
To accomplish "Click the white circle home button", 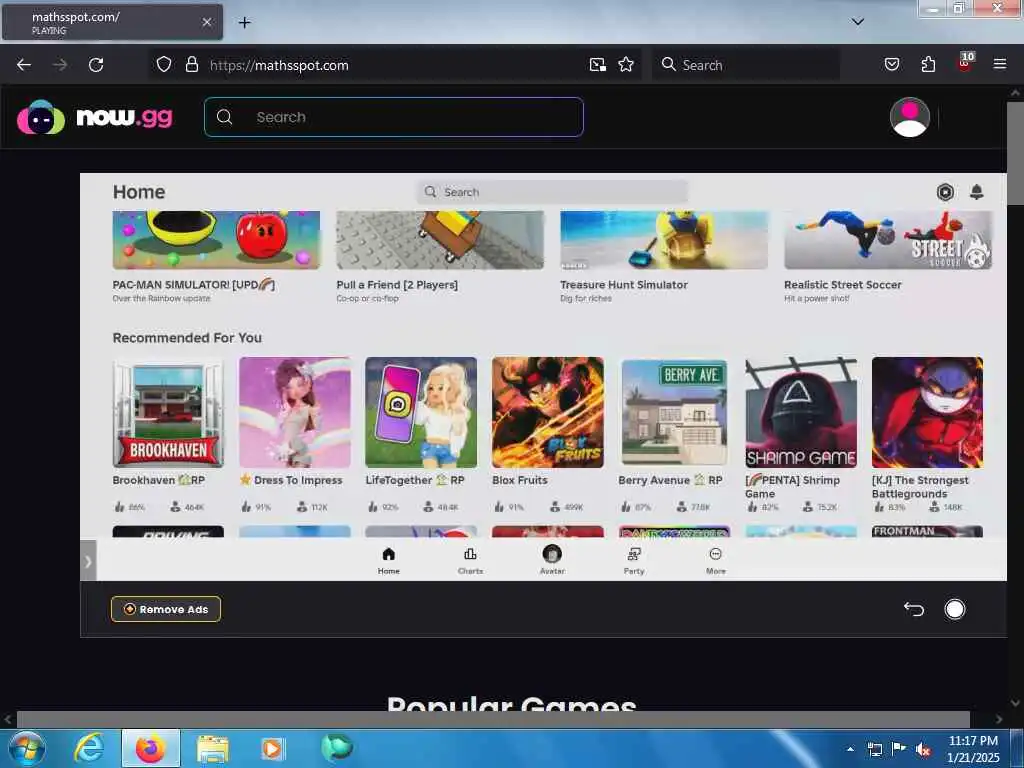I will click(954, 609).
